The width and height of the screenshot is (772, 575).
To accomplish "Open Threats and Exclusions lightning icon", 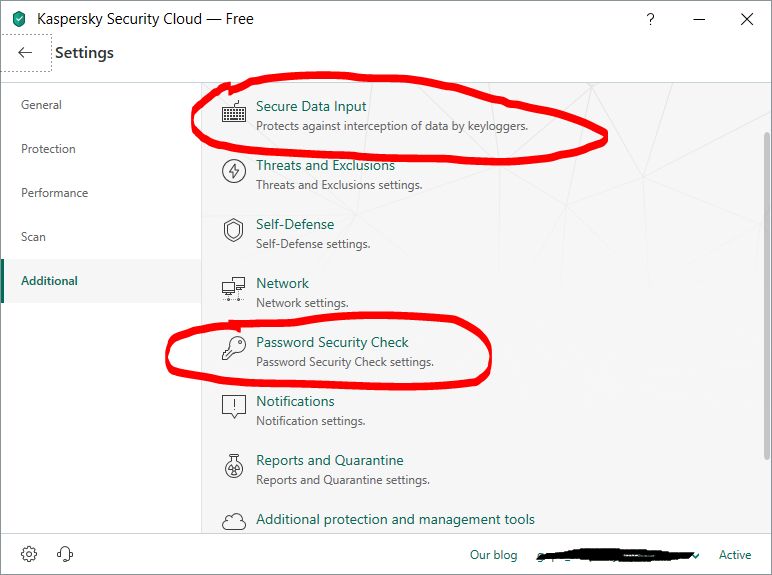I will click(234, 172).
